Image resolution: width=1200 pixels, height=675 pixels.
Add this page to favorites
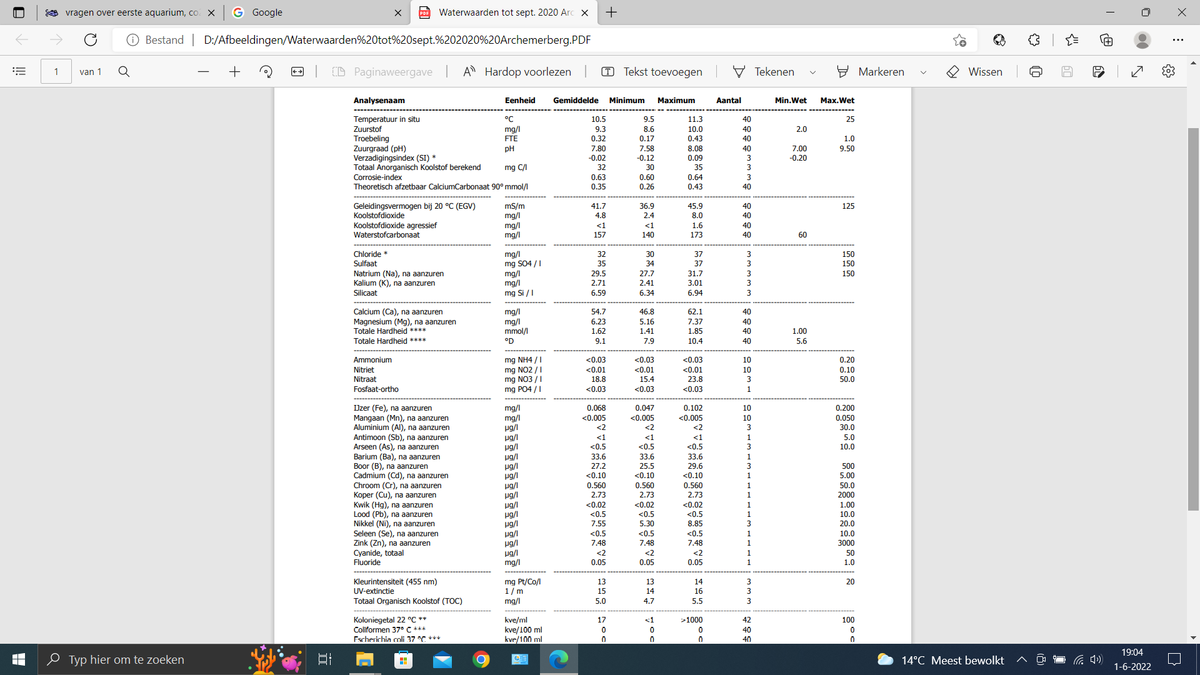pyautogui.click(x=960, y=40)
